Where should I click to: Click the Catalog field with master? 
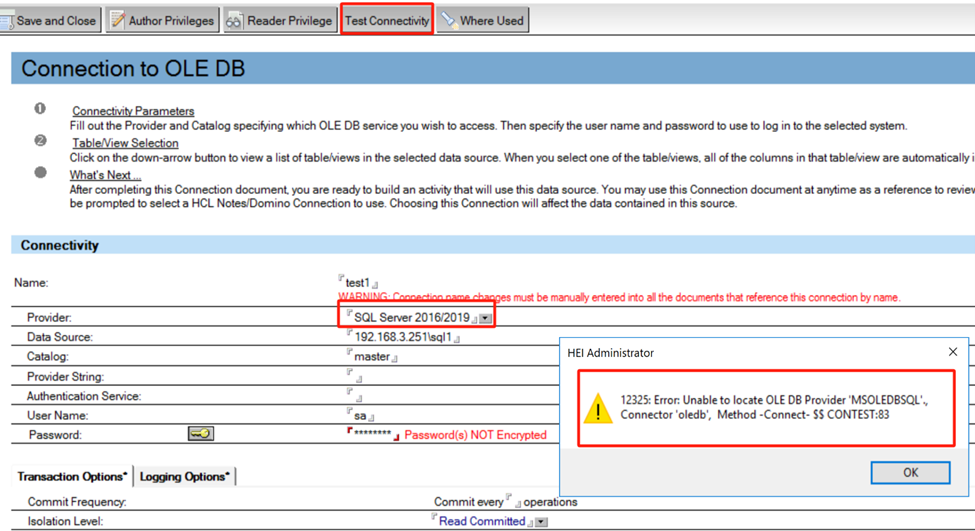372,356
